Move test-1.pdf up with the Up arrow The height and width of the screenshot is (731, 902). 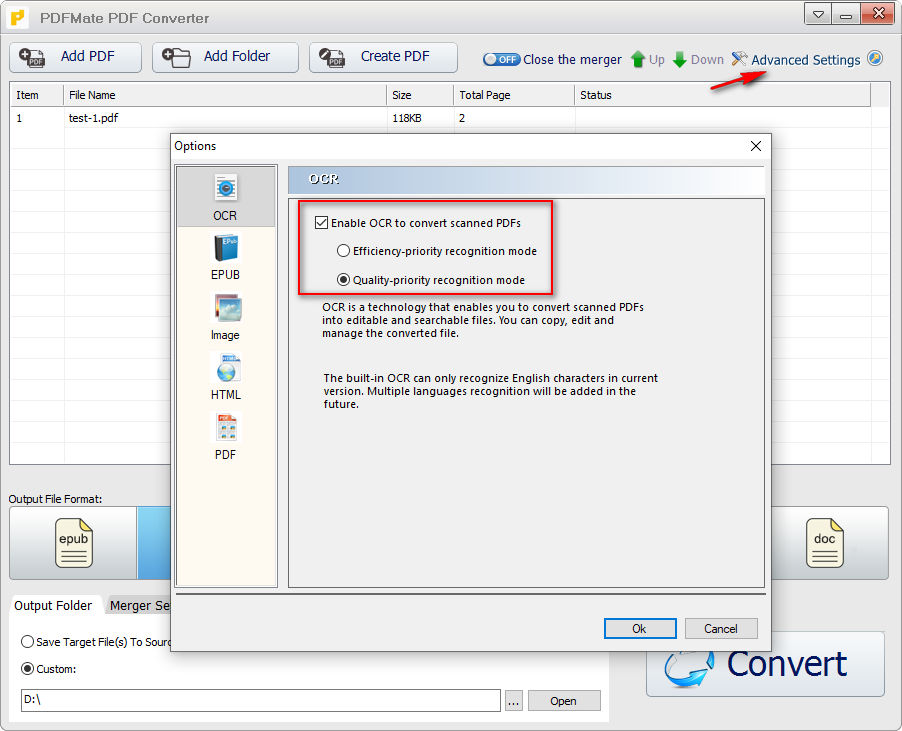(647, 59)
